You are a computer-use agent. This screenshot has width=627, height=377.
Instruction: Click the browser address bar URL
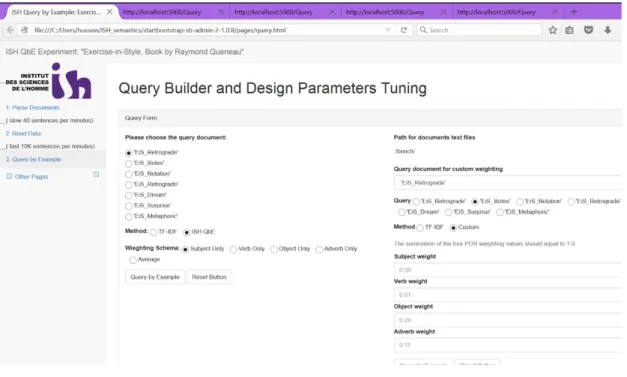(160, 30)
